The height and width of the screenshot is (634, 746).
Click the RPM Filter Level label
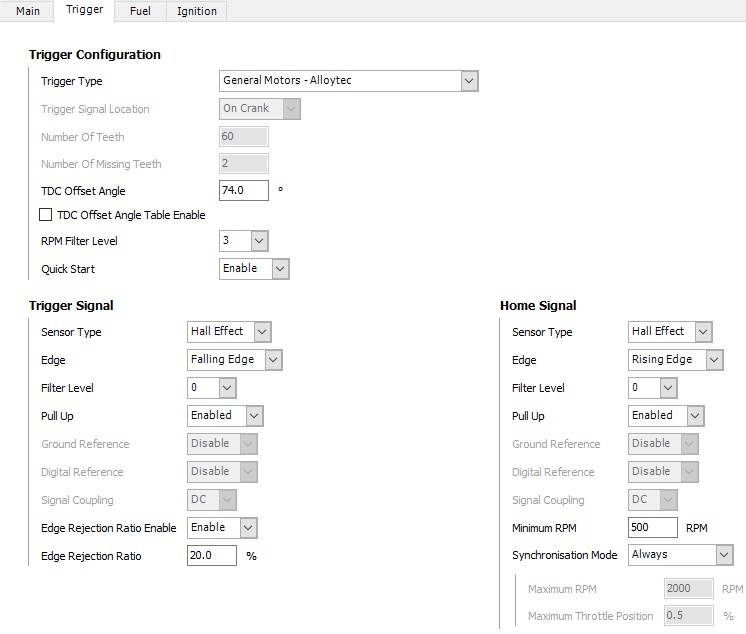tap(79, 241)
